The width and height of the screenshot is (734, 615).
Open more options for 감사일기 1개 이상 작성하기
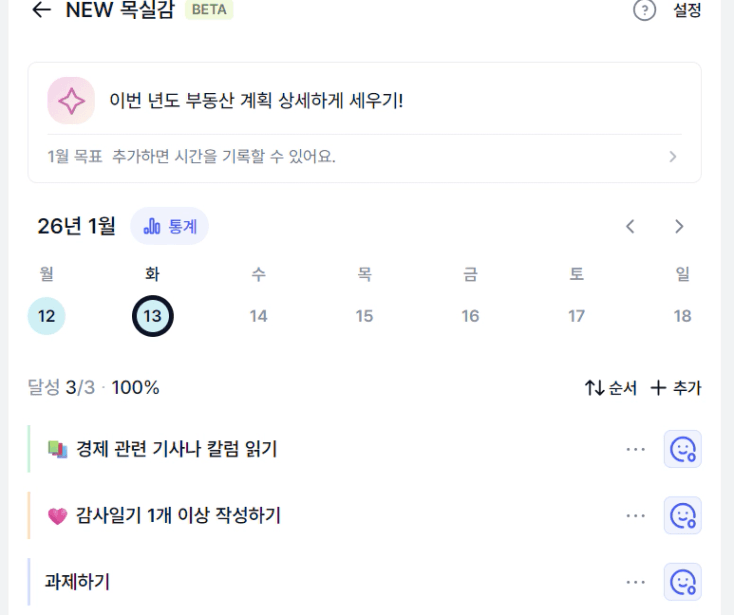[636, 515]
